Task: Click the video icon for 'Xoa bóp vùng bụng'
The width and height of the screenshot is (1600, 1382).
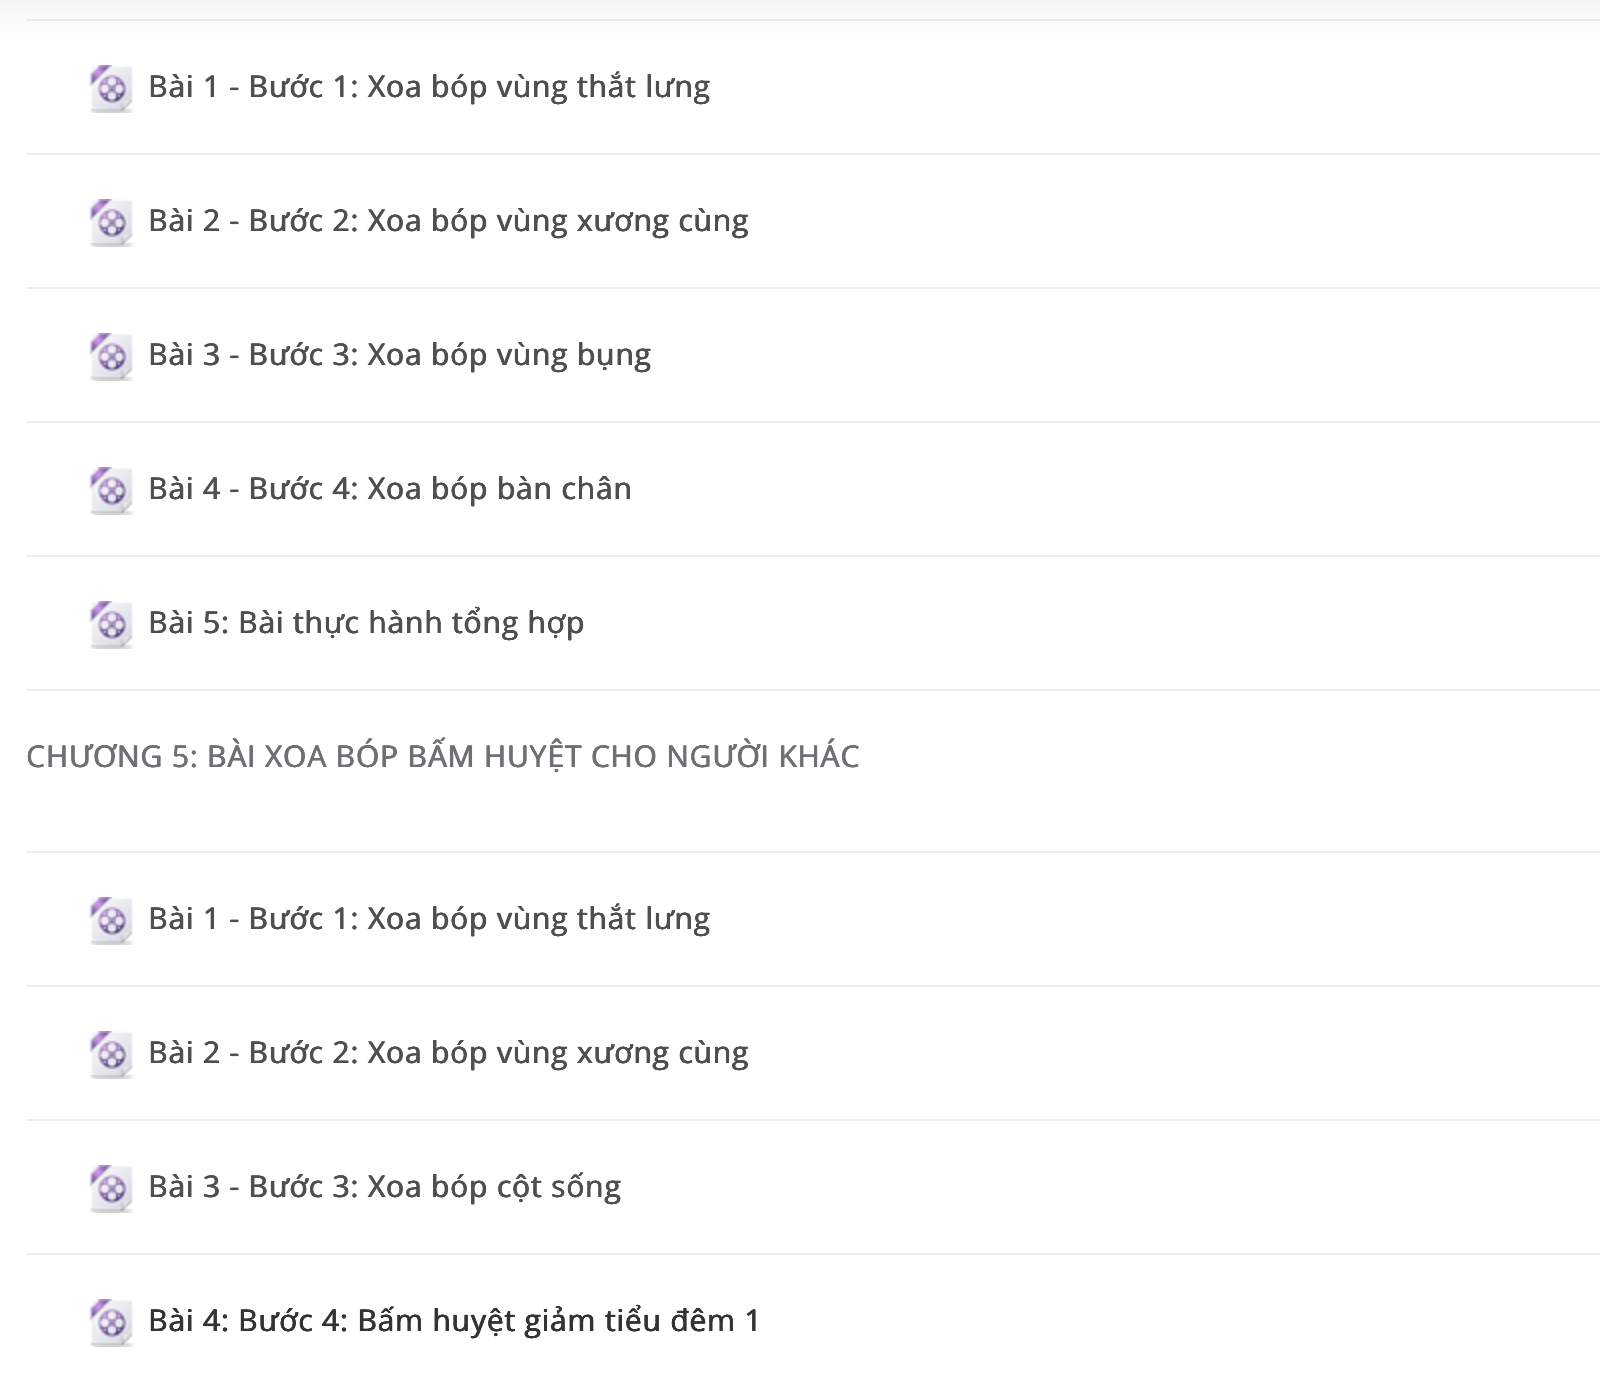Action: click(111, 357)
